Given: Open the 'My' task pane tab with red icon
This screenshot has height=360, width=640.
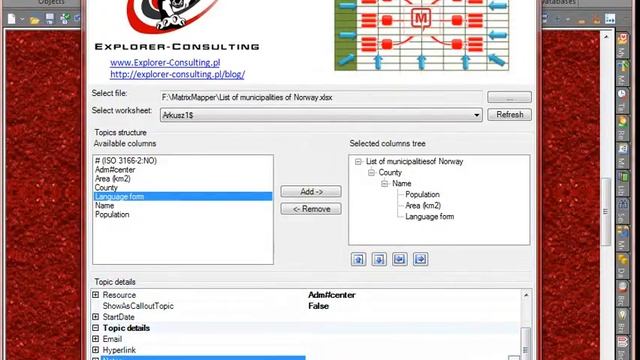Looking at the screenshot, I should [x=622, y=45].
